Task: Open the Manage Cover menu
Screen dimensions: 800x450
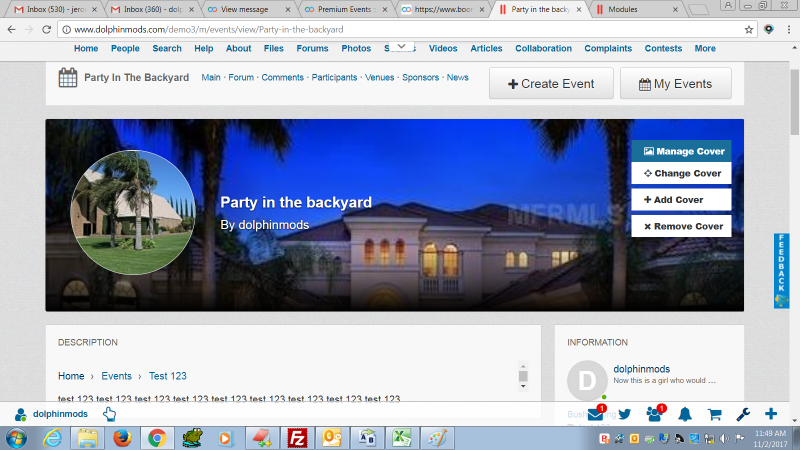Action: 681,151
